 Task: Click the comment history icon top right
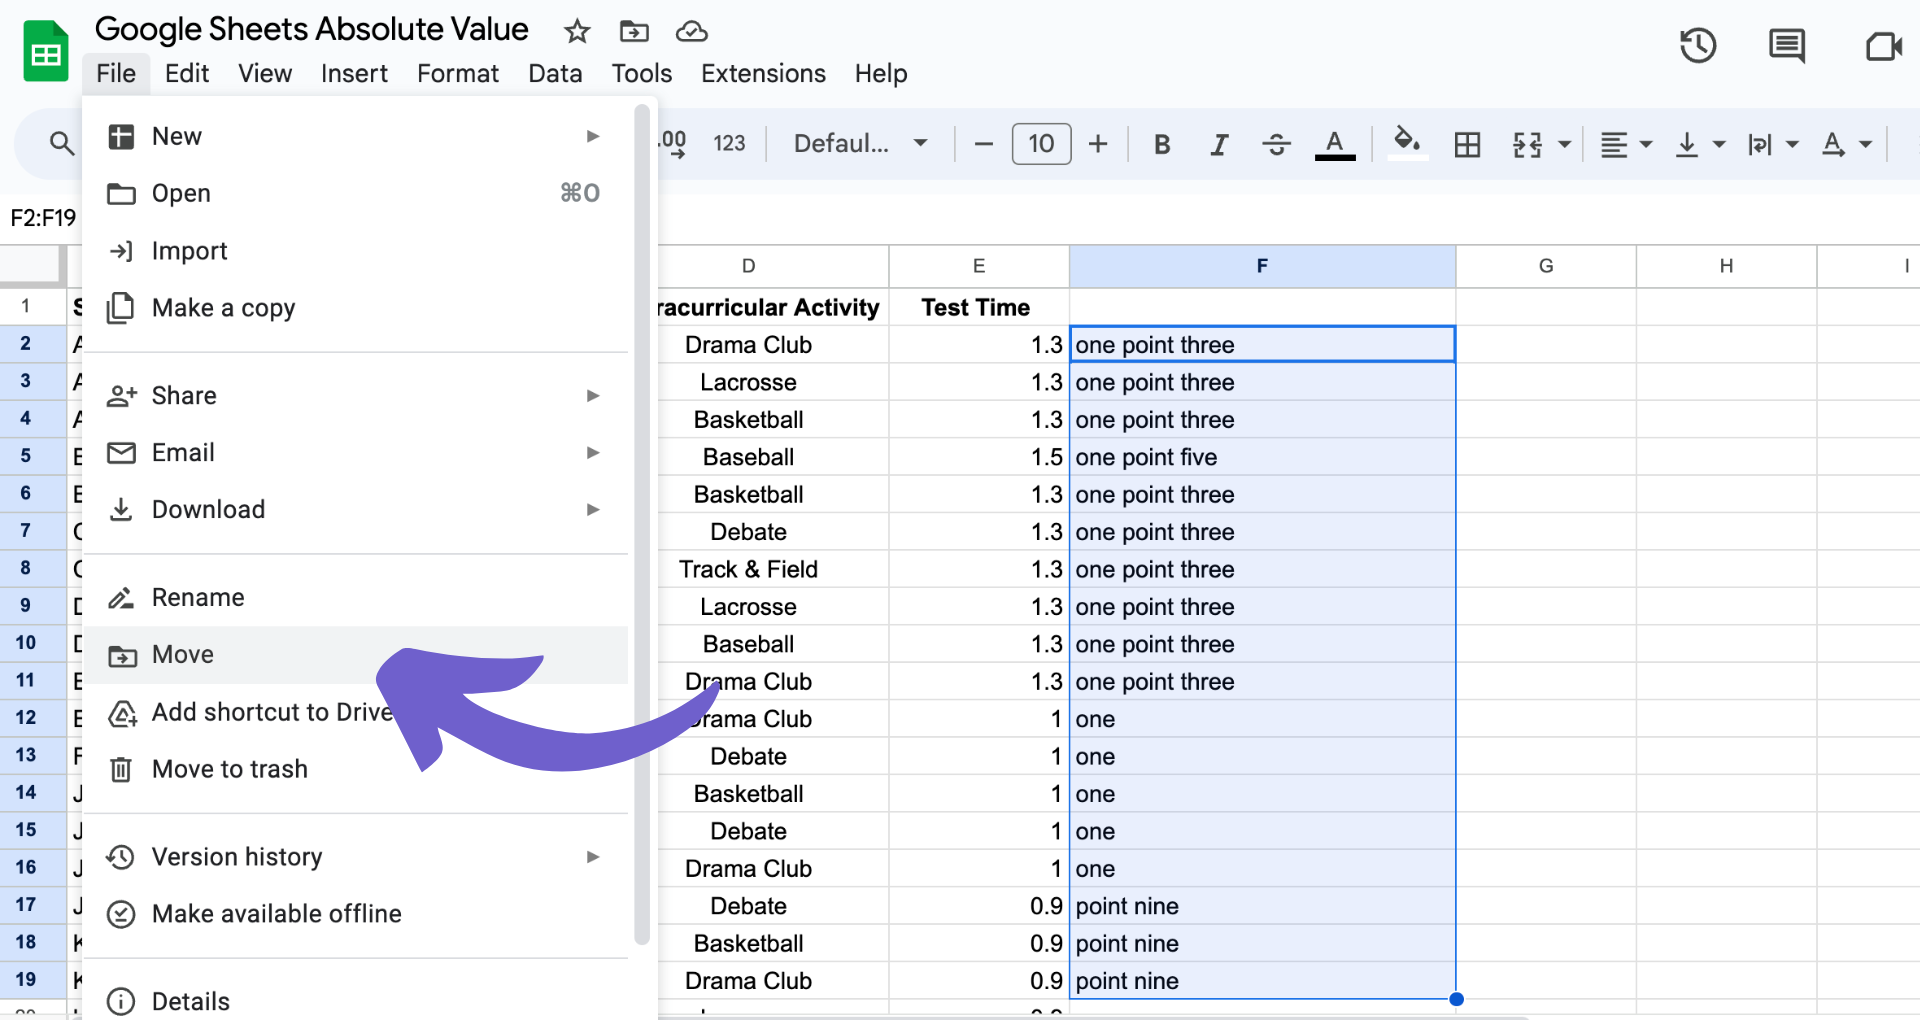point(1786,46)
